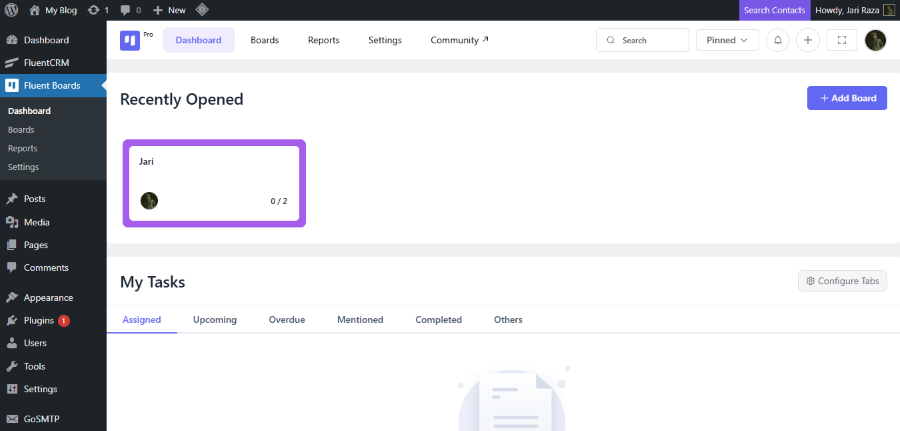Go to Reports in top navigation
The image size is (900, 431).
click(324, 40)
